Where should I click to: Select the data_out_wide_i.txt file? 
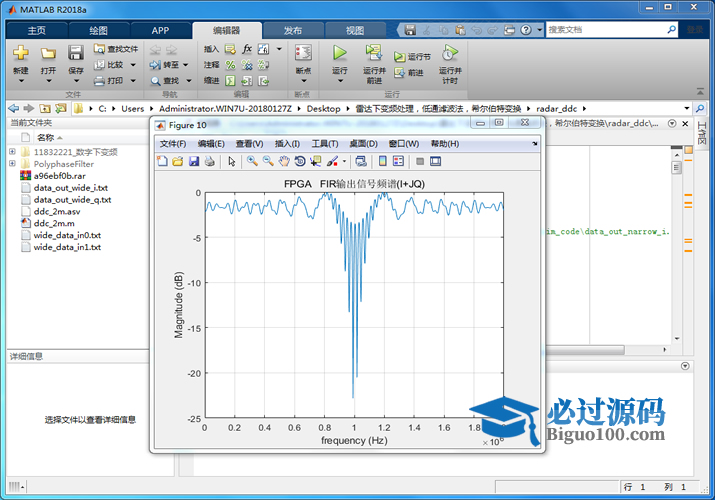point(71,188)
